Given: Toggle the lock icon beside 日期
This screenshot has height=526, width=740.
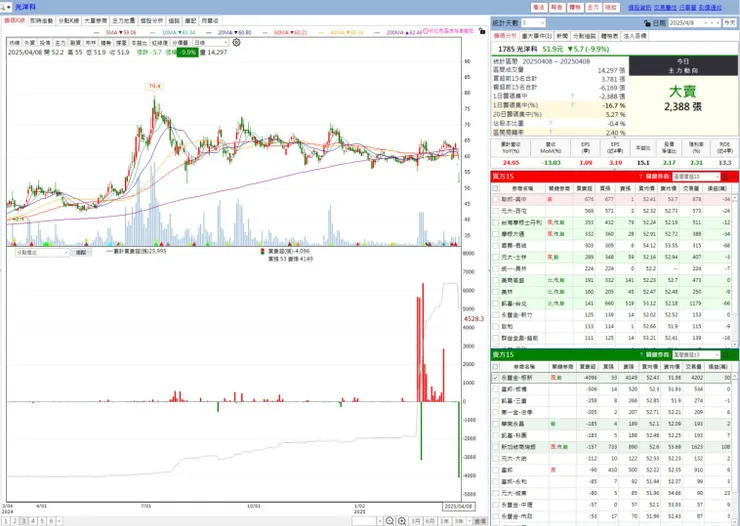Looking at the screenshot, I should [648, 23].
